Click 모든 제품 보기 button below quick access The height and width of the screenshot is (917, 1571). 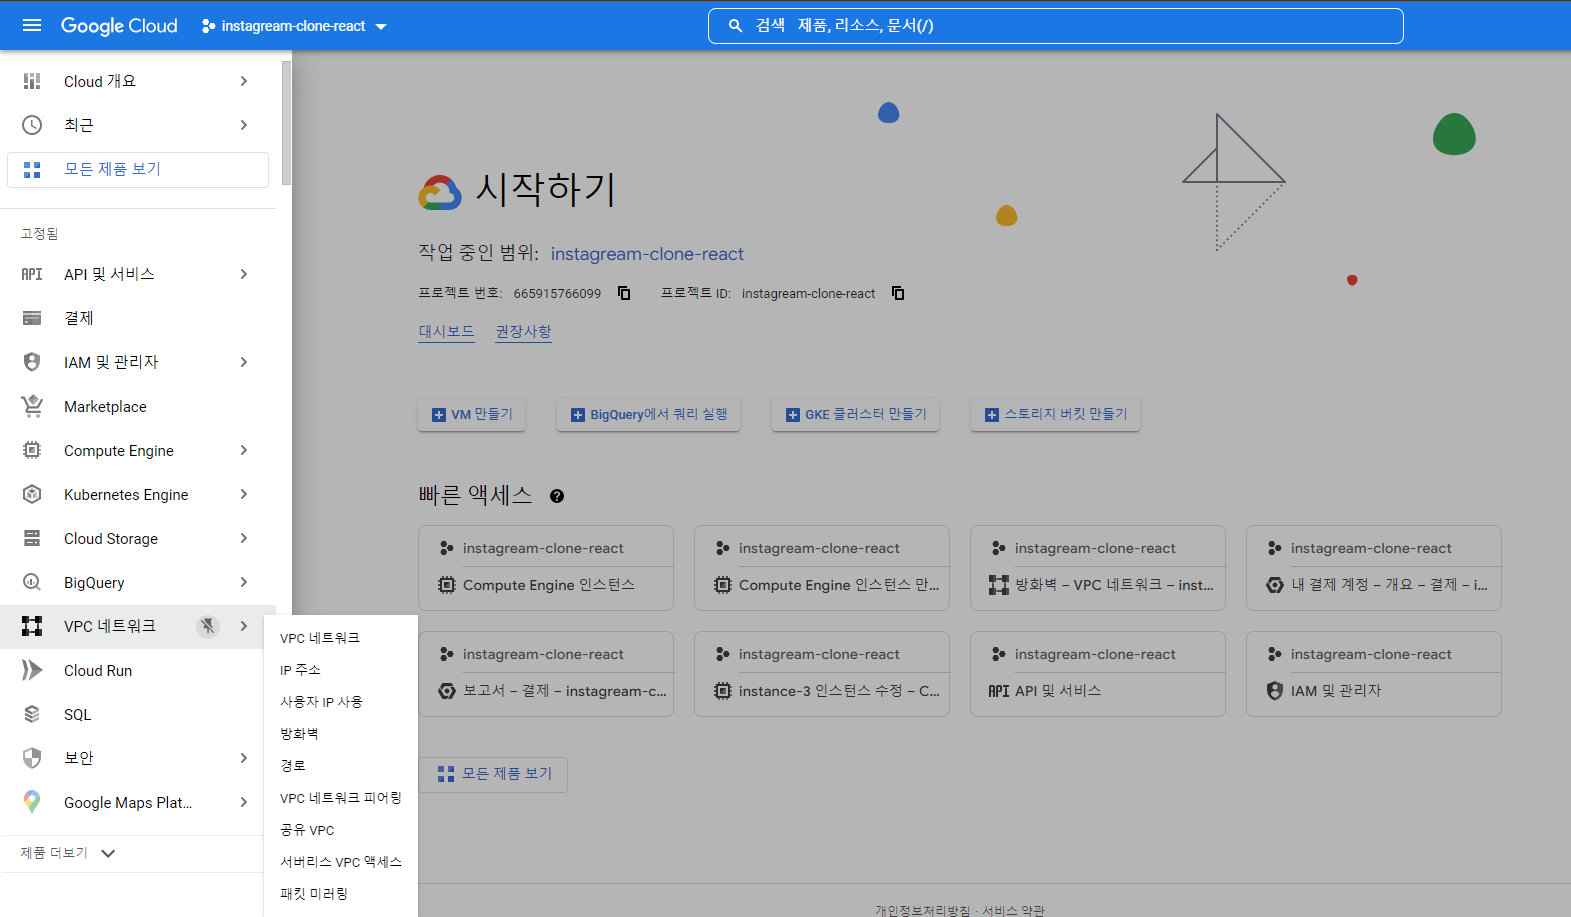tap(493, 774)
